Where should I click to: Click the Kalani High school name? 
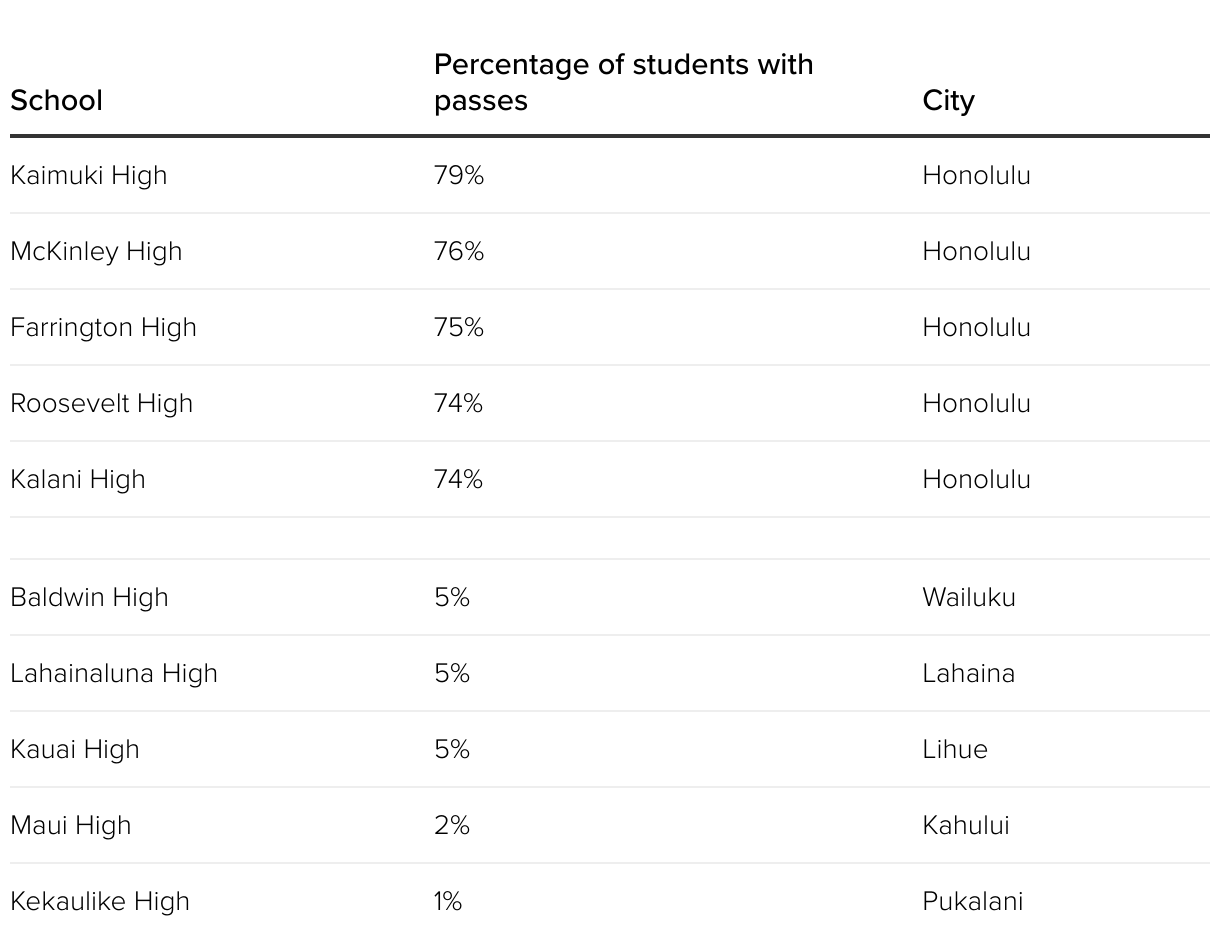point(78,479)
